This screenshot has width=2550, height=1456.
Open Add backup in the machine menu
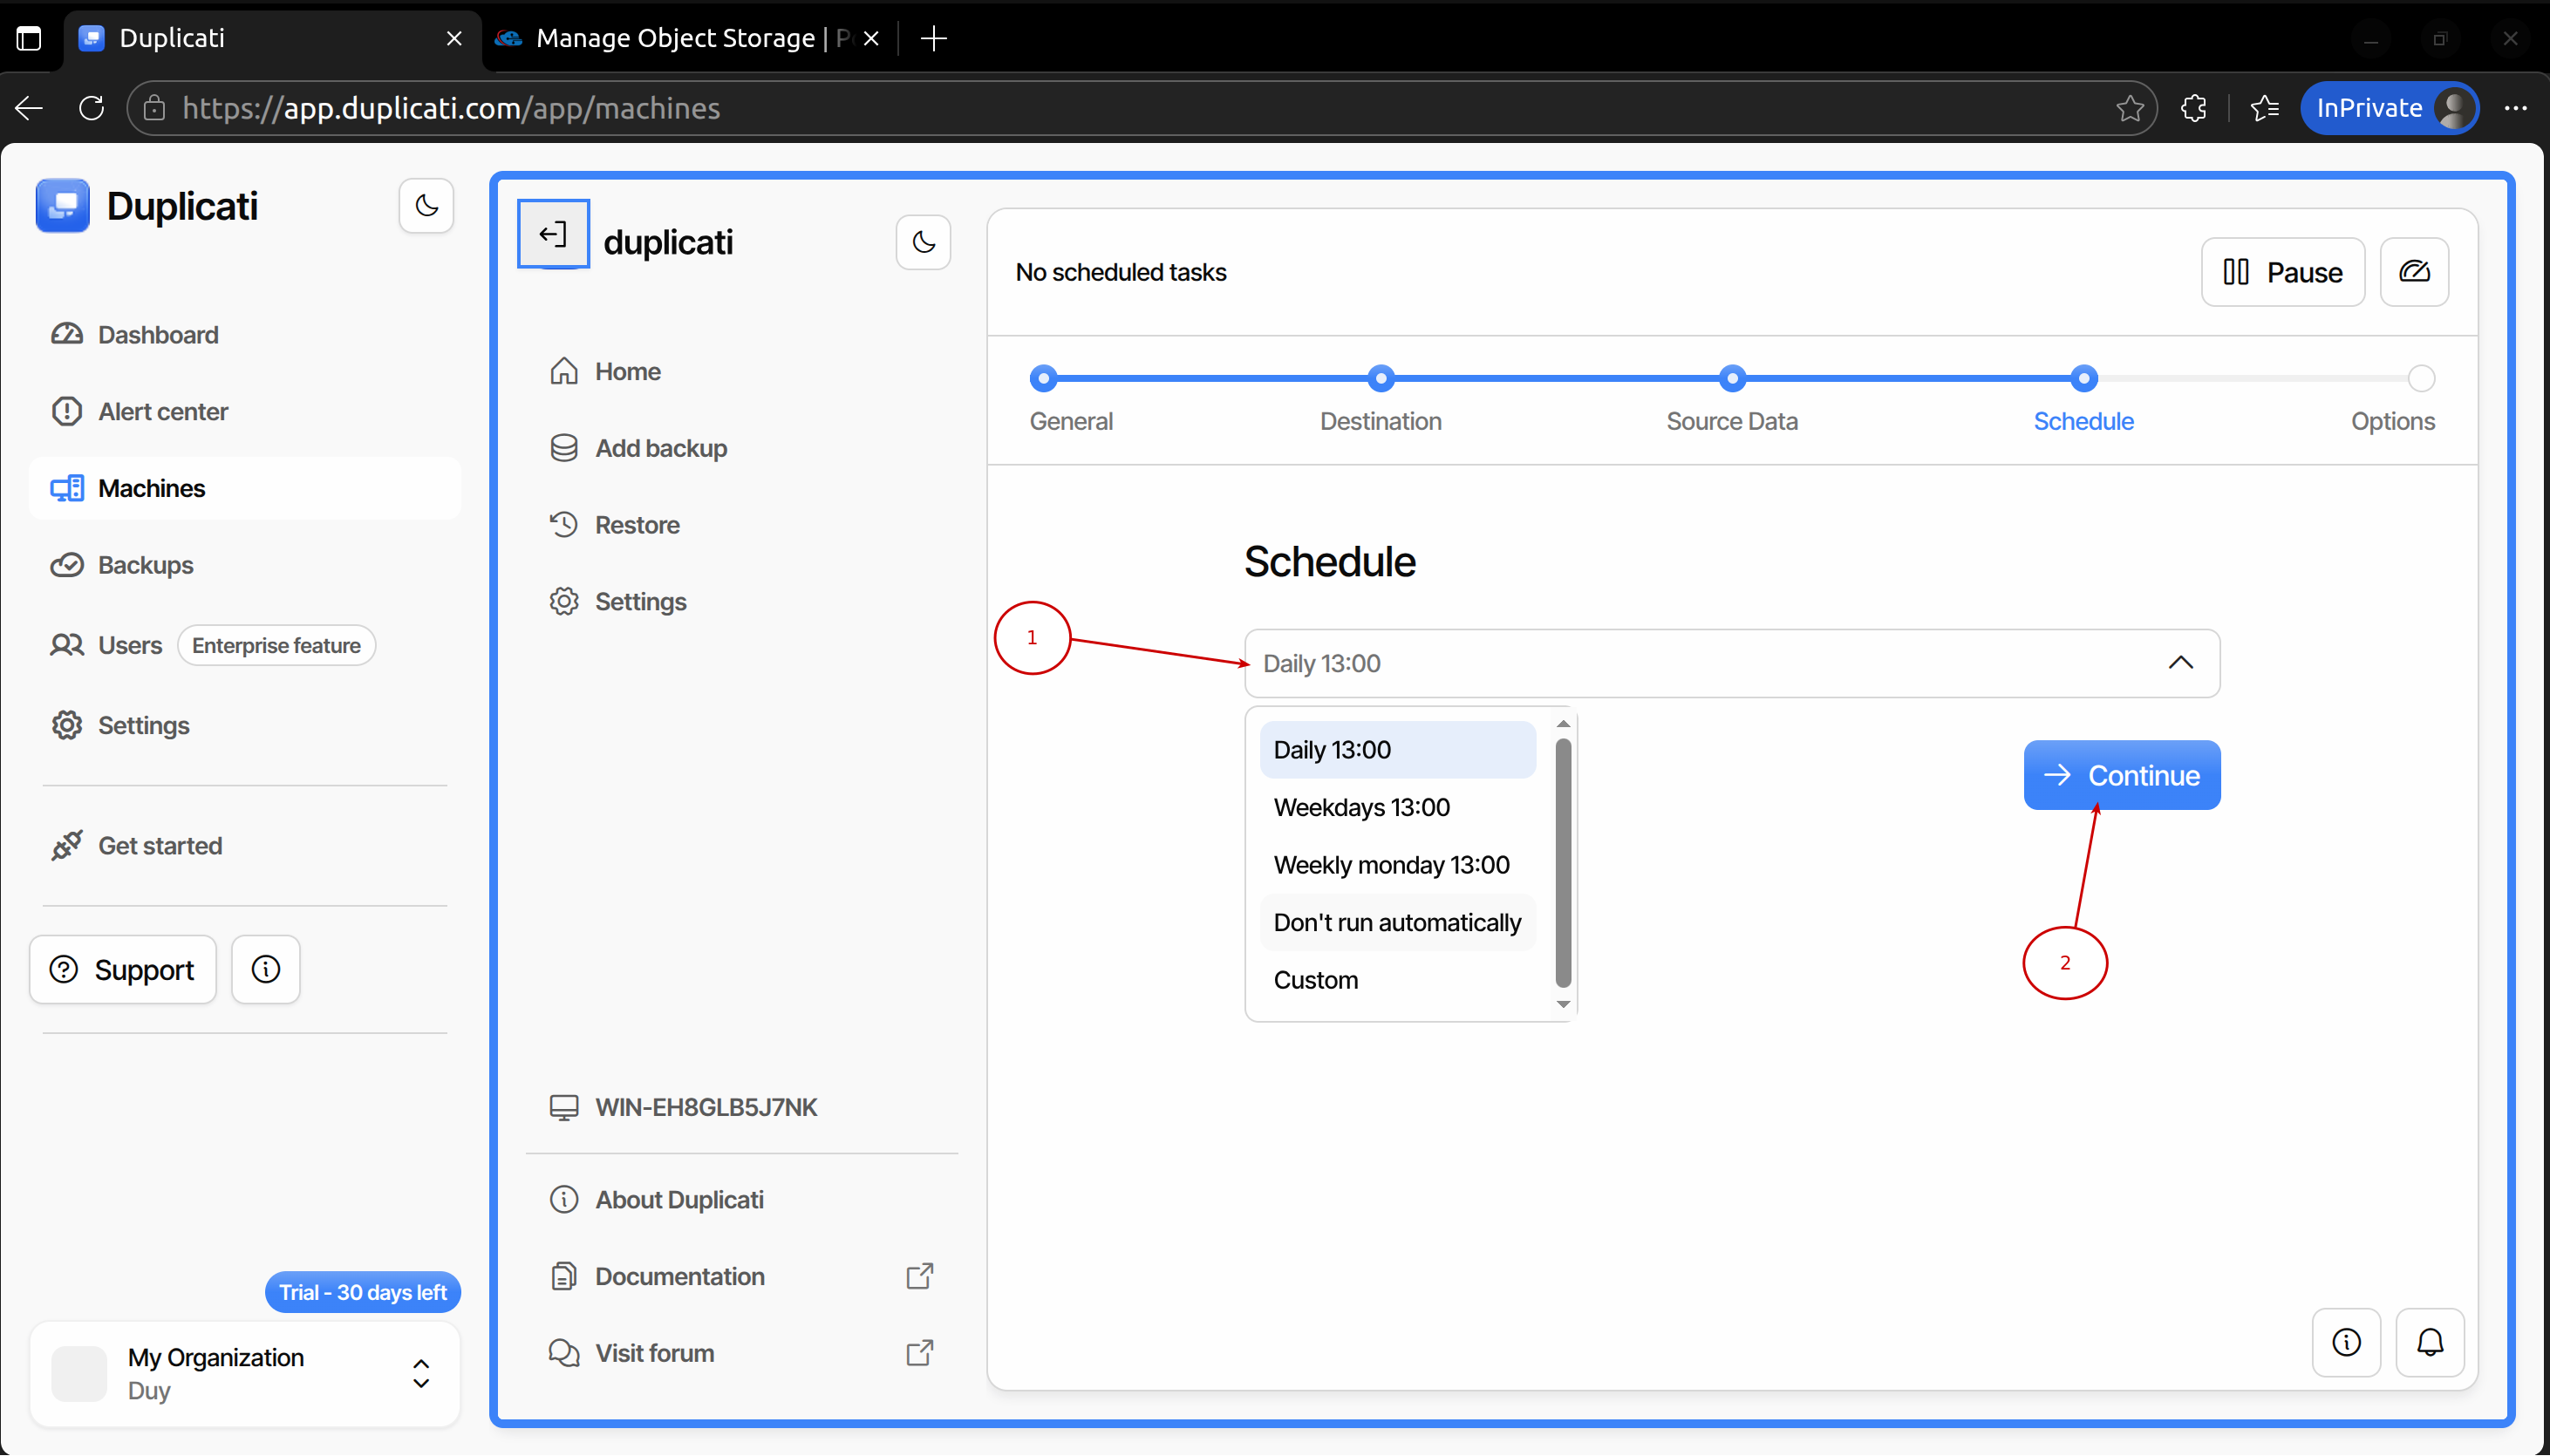(x=660, y=448)
